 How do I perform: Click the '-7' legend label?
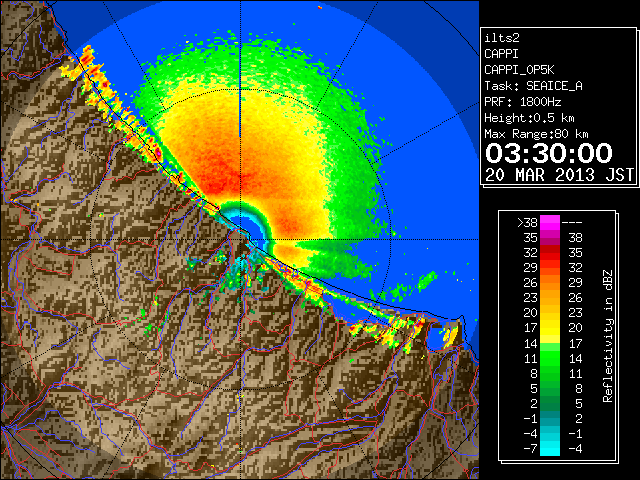[x=530, y=448]
